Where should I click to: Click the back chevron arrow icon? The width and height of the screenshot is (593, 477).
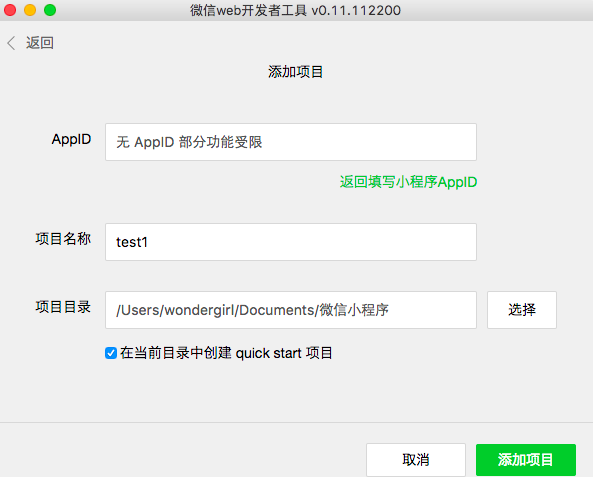tap(11, 43)
